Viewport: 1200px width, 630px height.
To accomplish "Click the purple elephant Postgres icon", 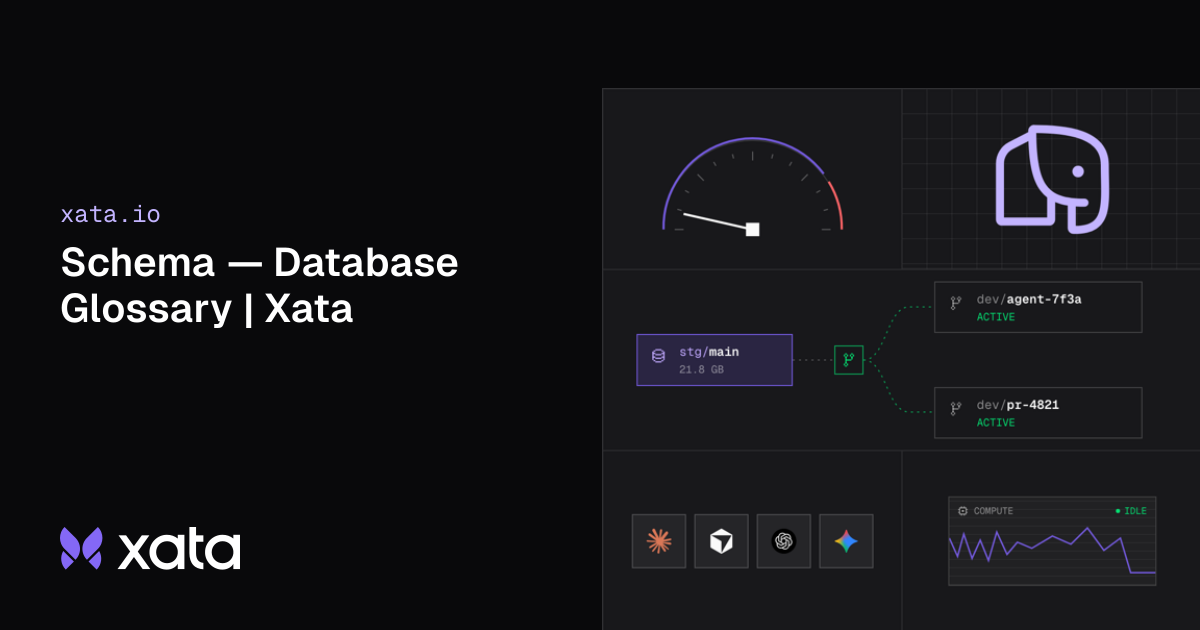I will coord(1052,179).
